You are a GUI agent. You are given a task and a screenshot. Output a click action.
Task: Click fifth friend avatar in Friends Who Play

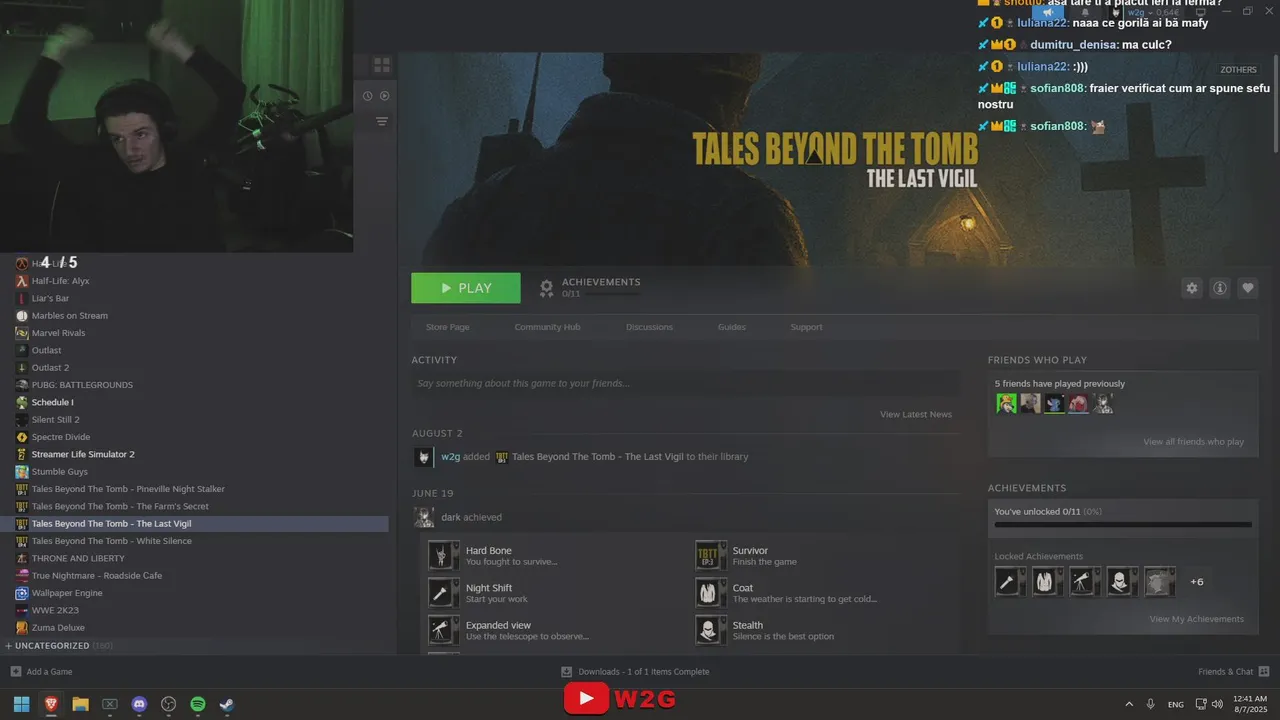(x=1103, y=403)
